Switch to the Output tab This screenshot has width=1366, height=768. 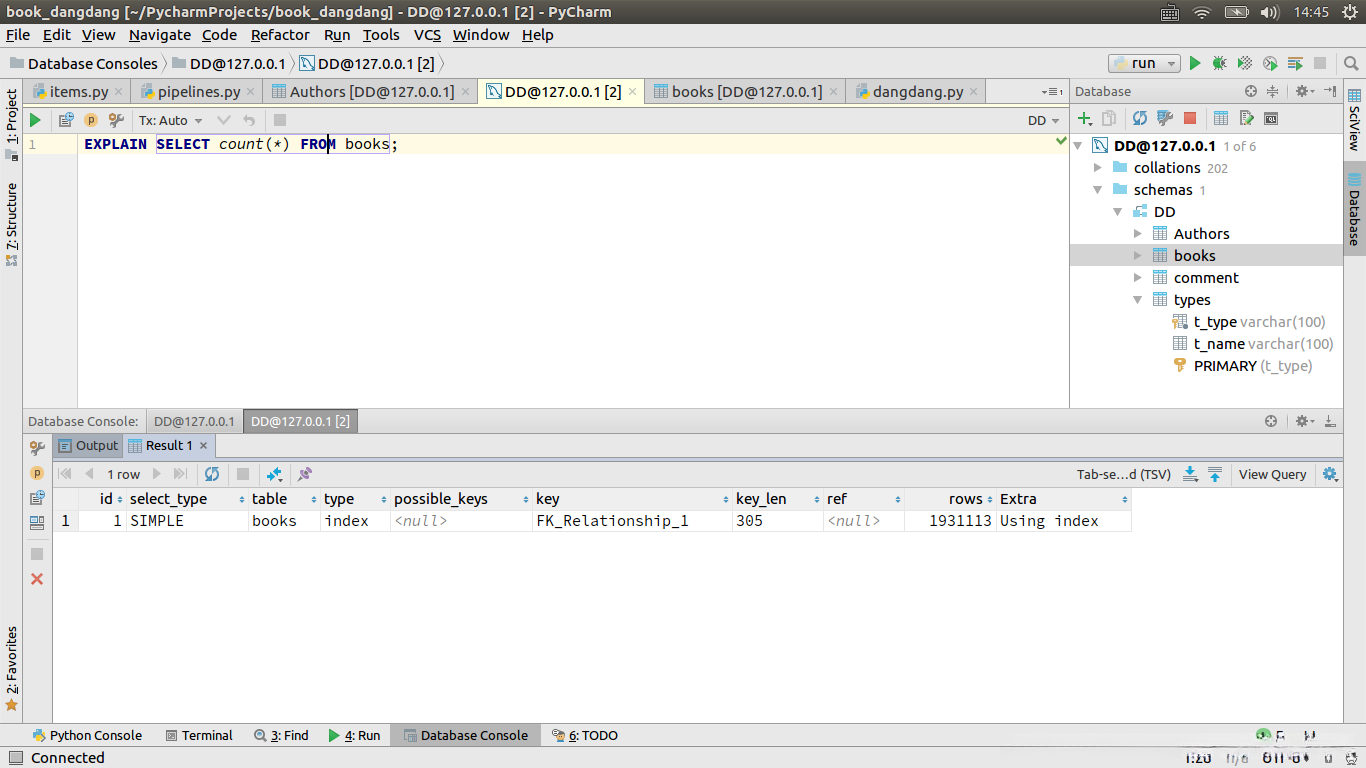88,446
